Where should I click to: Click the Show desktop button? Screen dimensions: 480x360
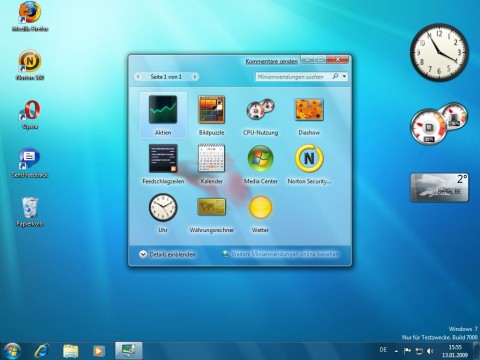tap(477, 351)
